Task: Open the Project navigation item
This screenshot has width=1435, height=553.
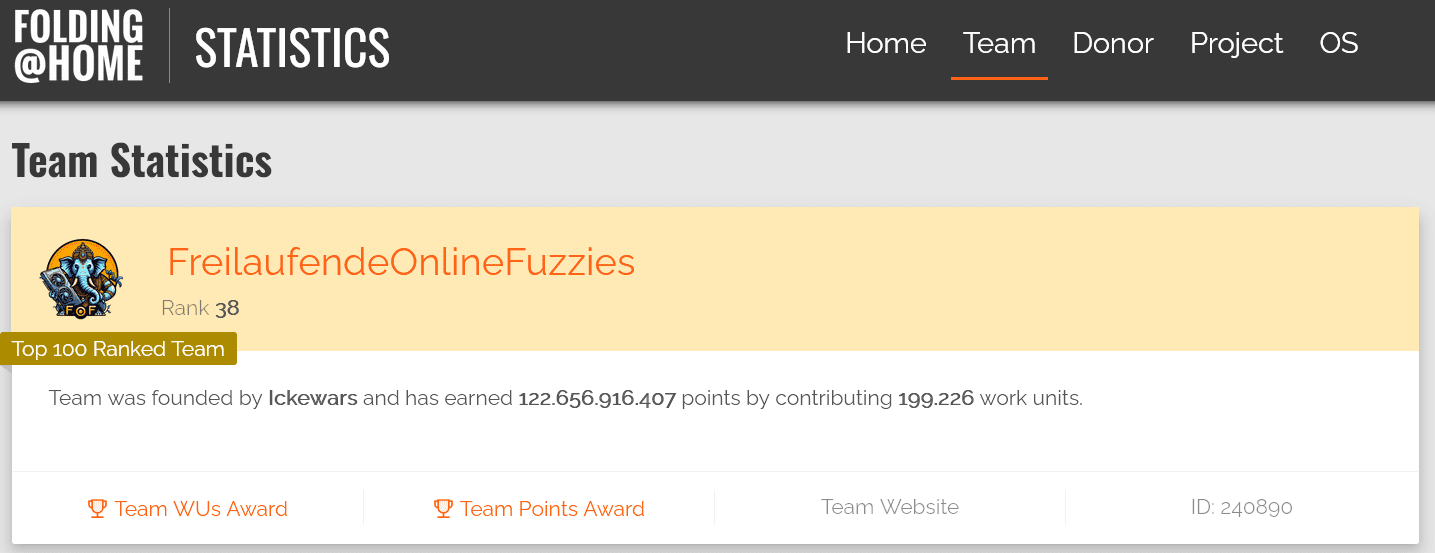Action: coord(1236,44)
